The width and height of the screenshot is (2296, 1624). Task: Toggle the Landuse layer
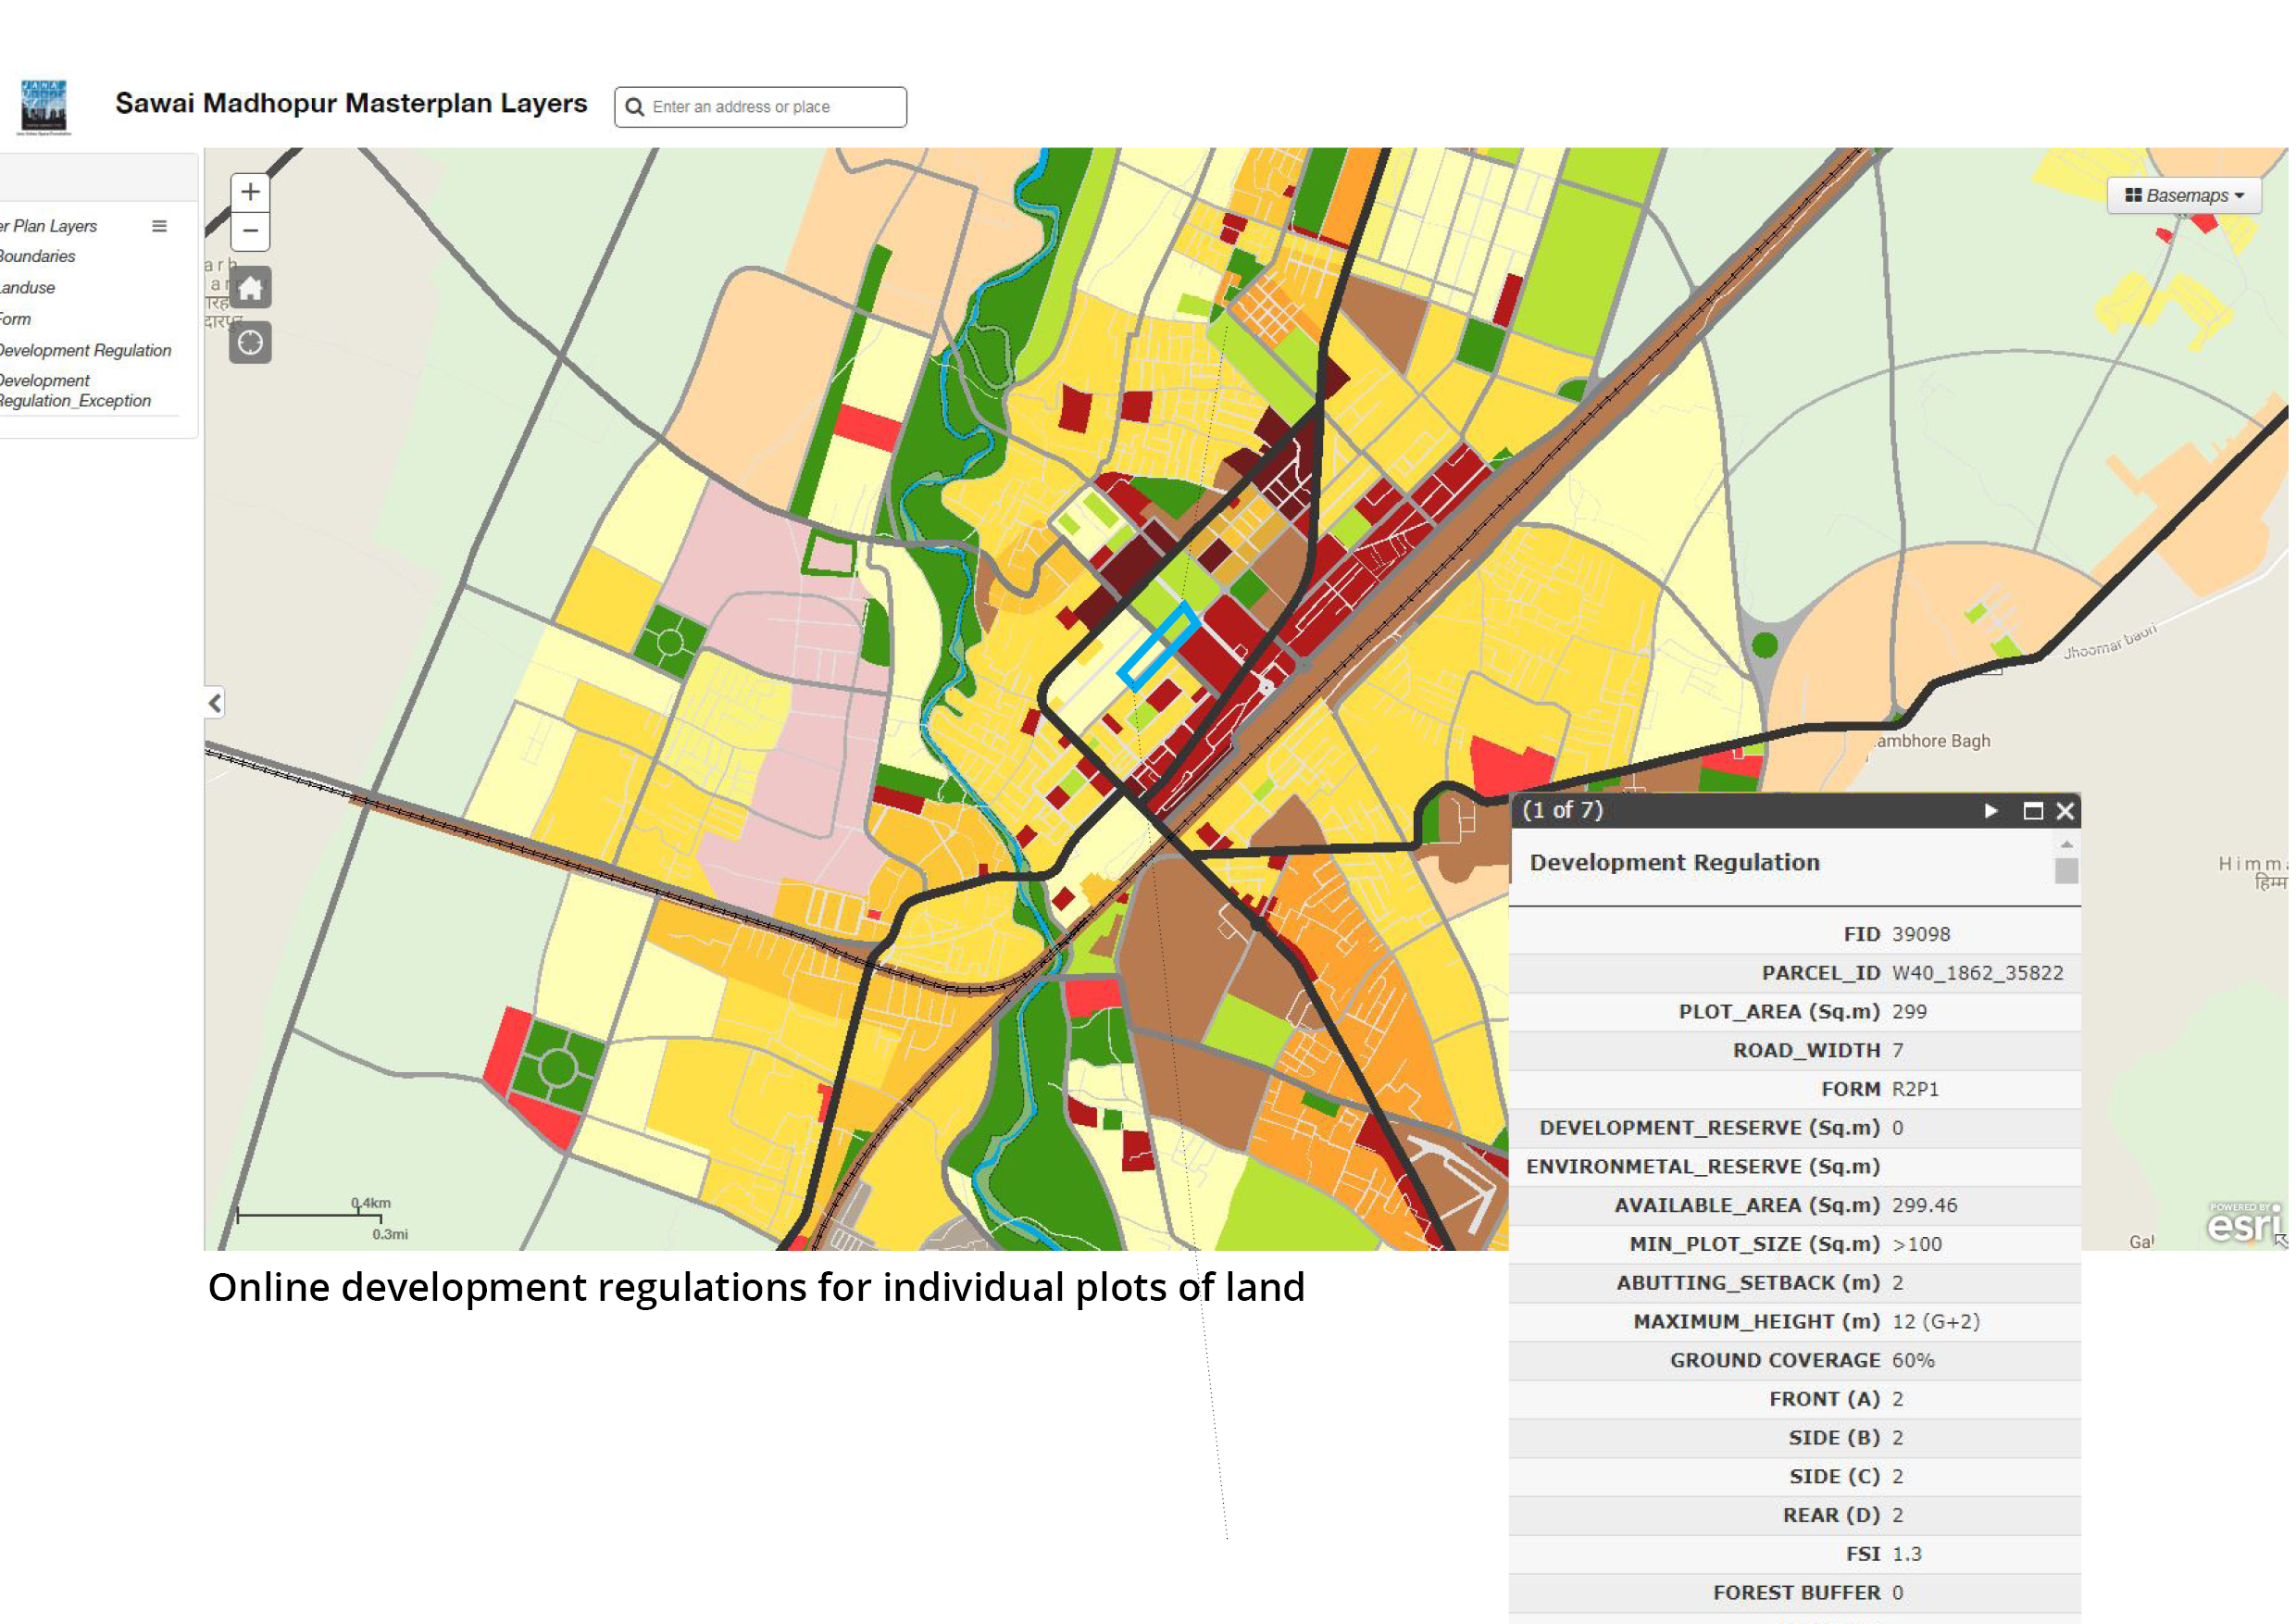(28, 288)
